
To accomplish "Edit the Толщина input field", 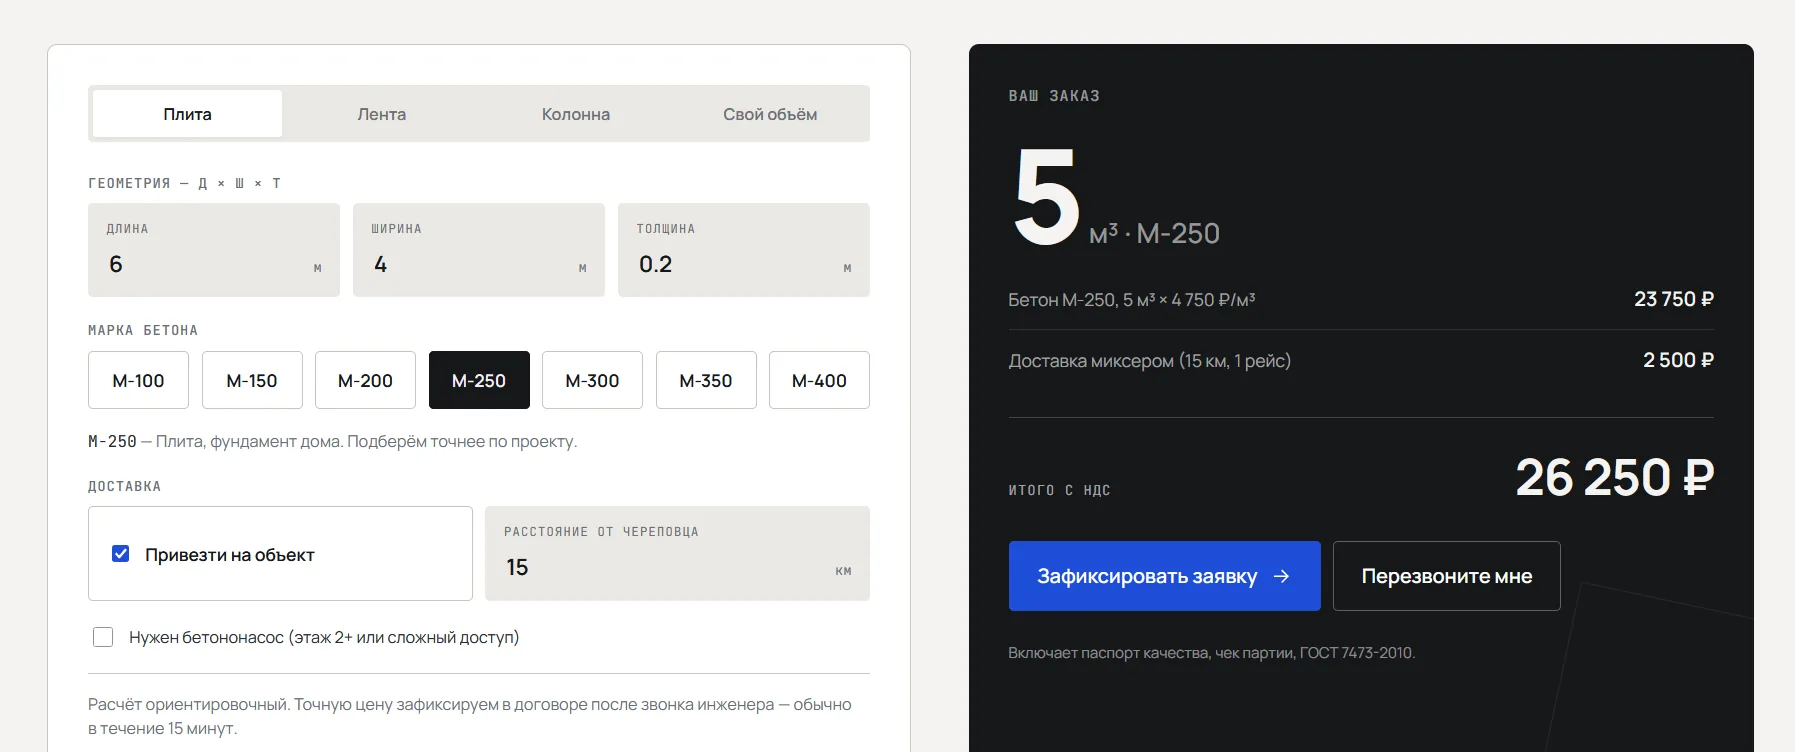I will (x=744, y=250).
